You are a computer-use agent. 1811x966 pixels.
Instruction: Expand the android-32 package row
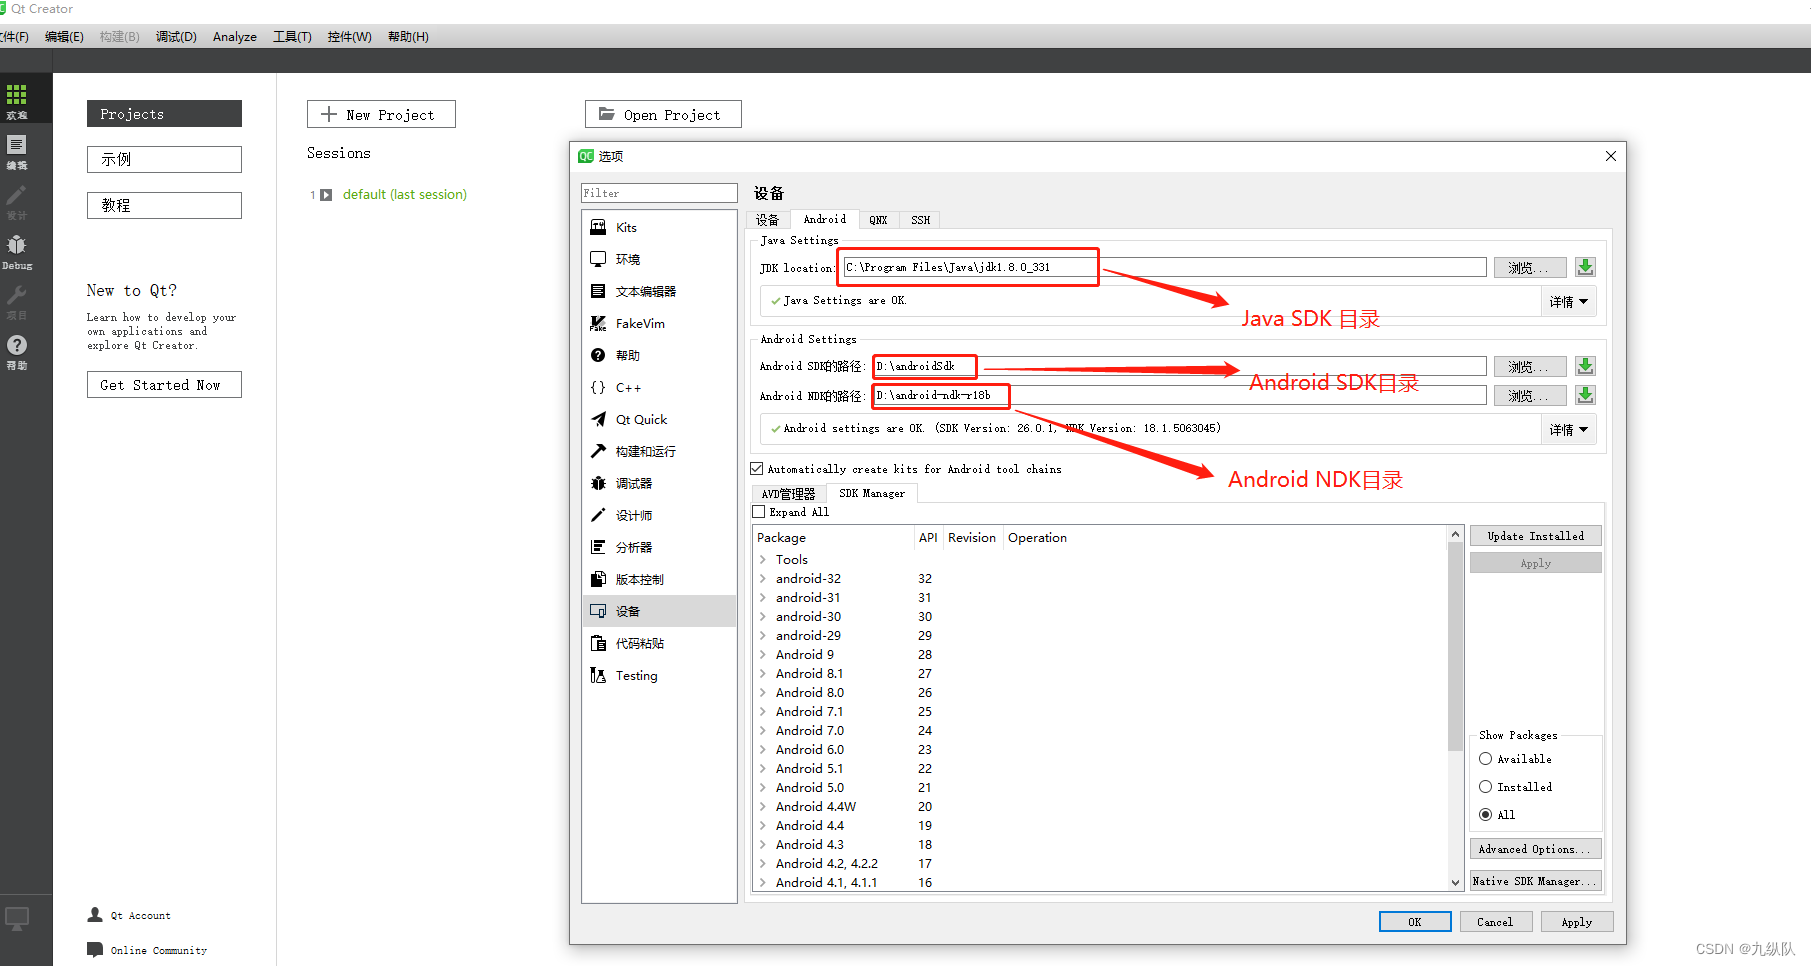click(763, 579)
